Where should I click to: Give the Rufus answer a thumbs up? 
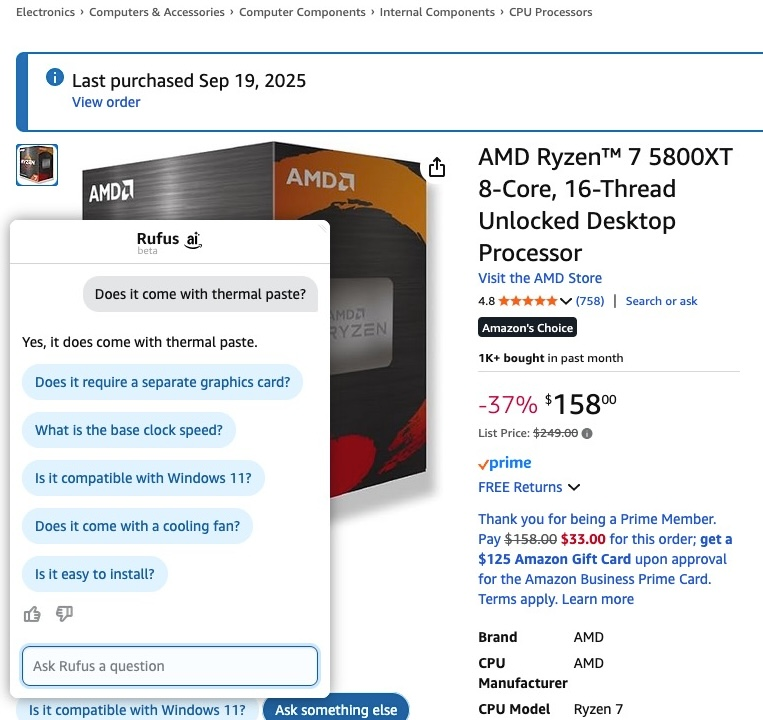click(32, 614)
